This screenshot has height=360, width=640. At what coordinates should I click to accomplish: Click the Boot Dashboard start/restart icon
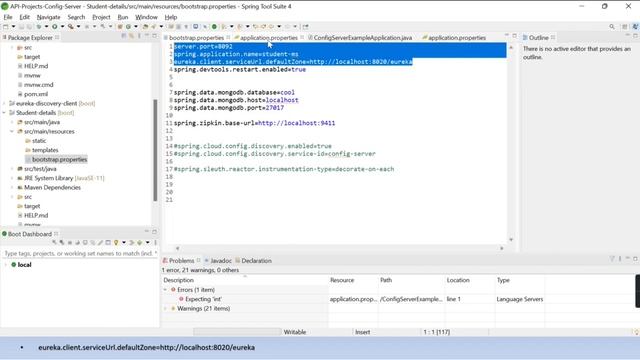pos(54,242)
